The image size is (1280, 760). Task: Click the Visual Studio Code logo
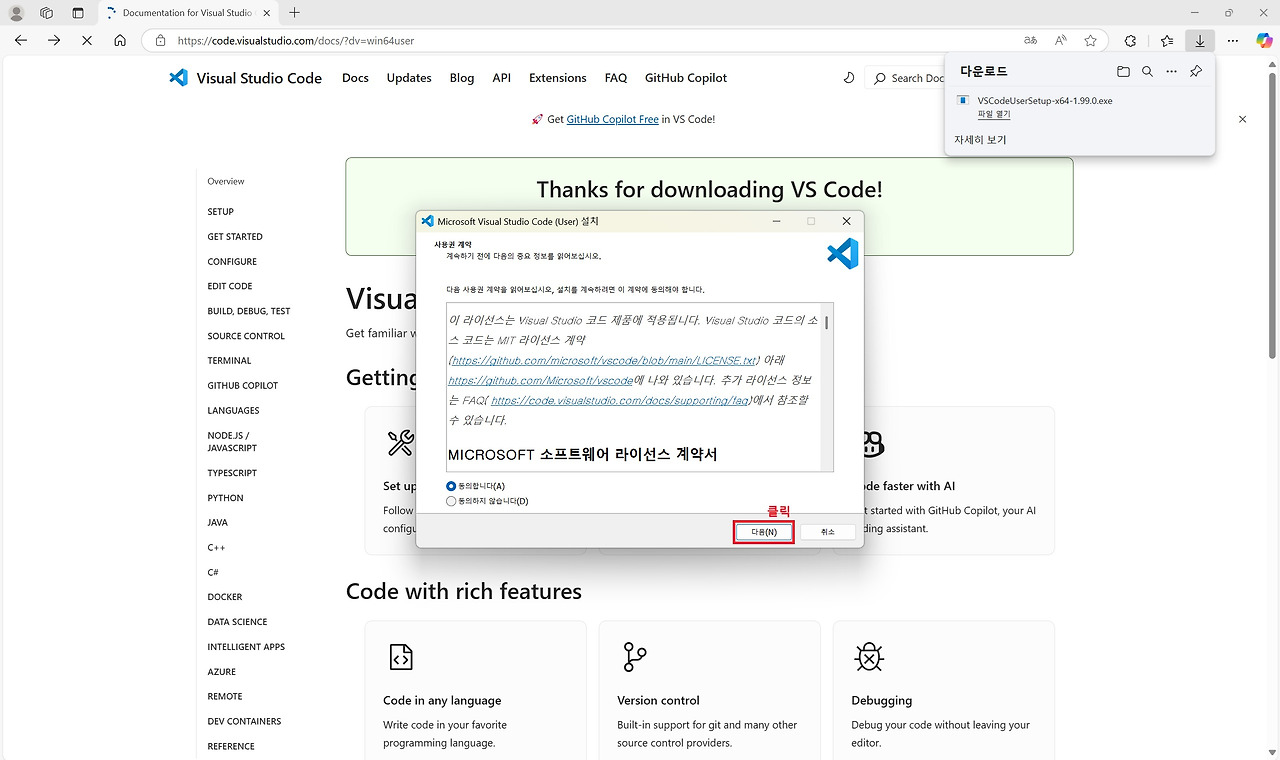pos(178,77)
